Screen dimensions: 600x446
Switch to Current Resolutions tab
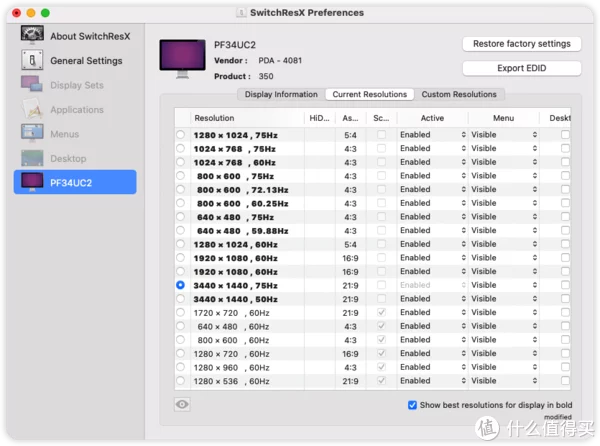click(369, 94)
